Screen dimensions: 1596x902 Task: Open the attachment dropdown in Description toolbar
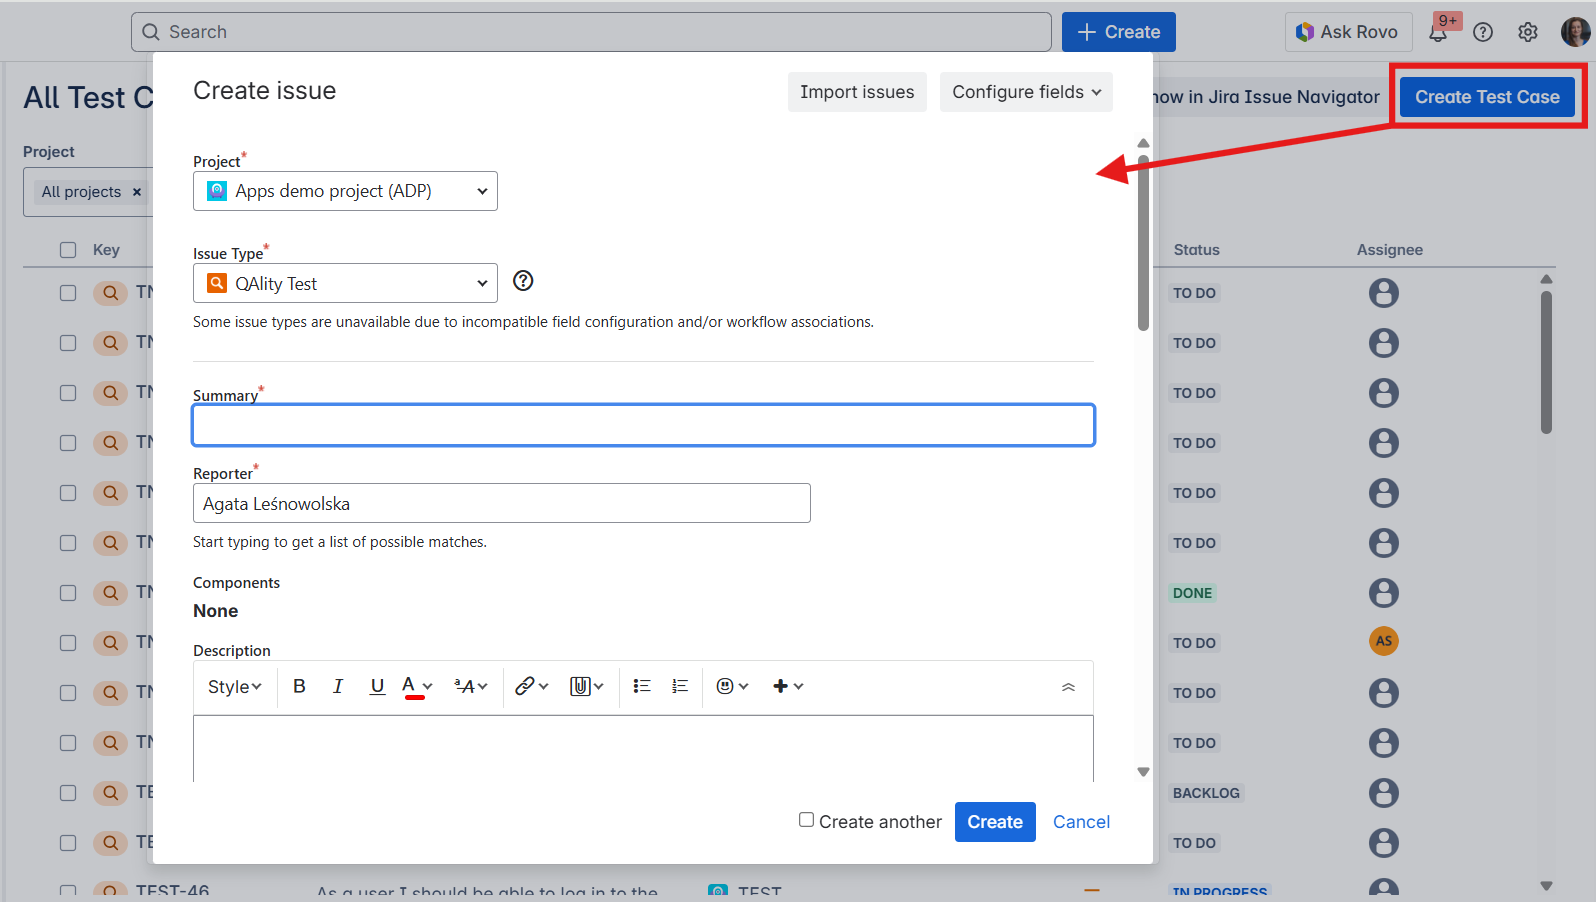(586, 686)
